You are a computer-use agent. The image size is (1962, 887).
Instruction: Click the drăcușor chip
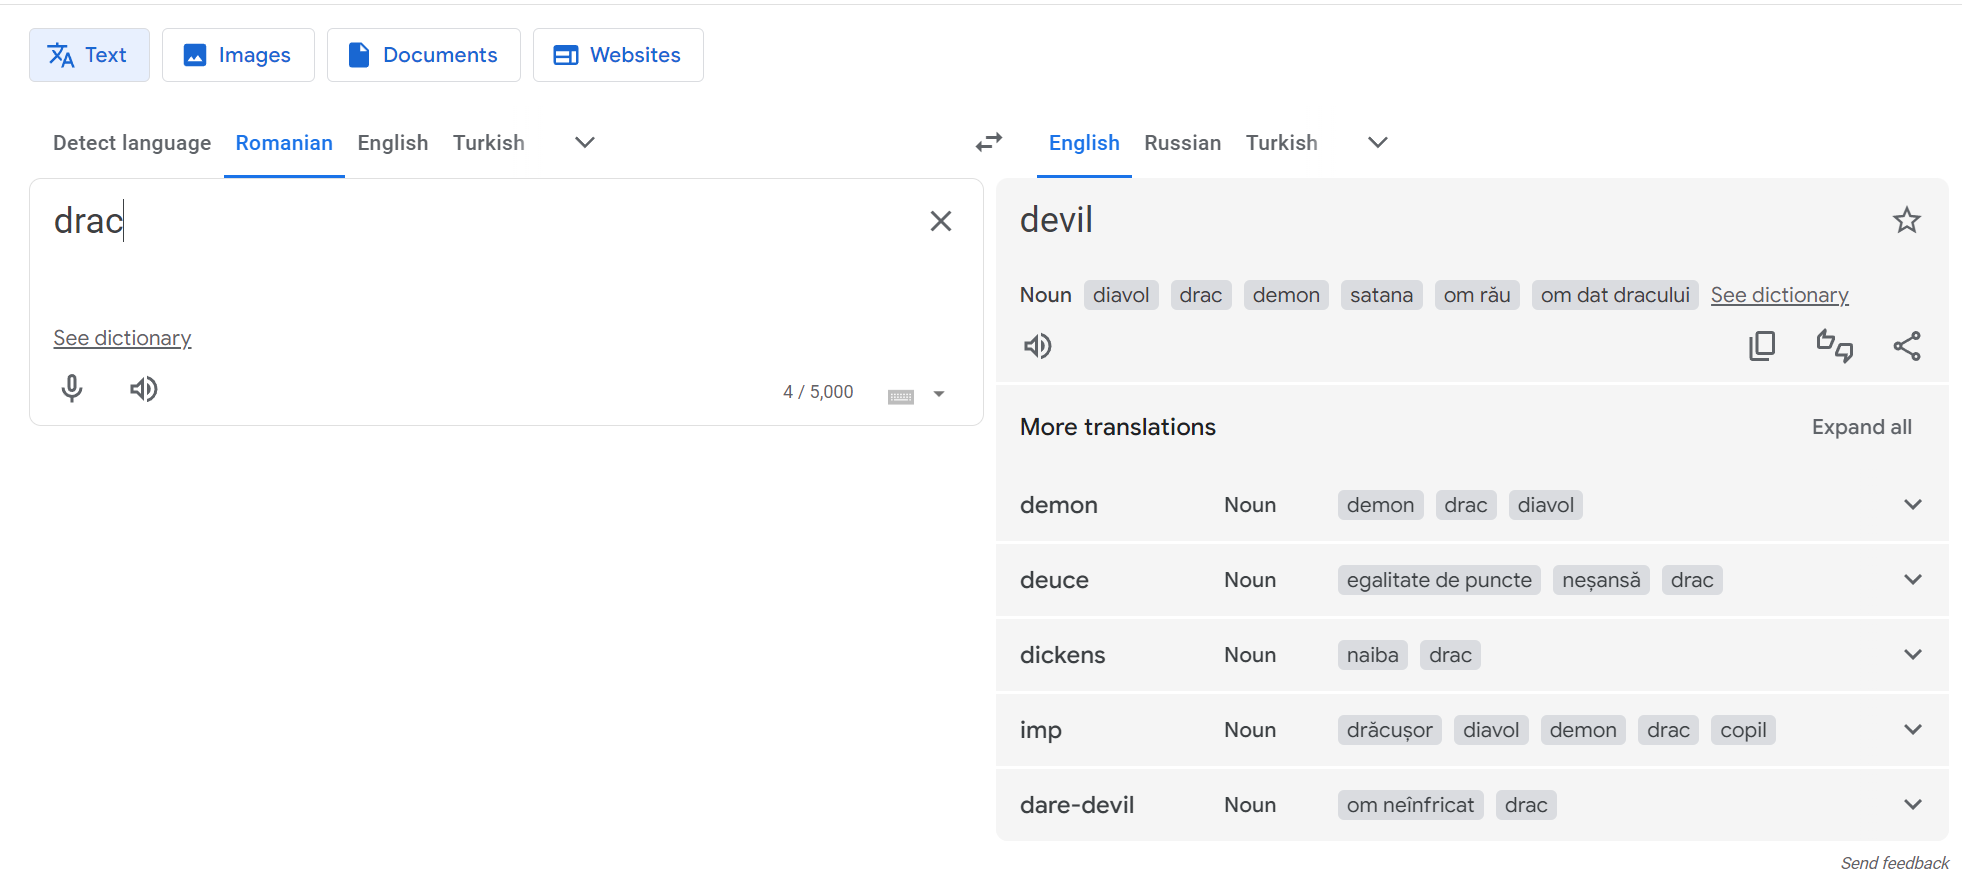(1389, 730)
